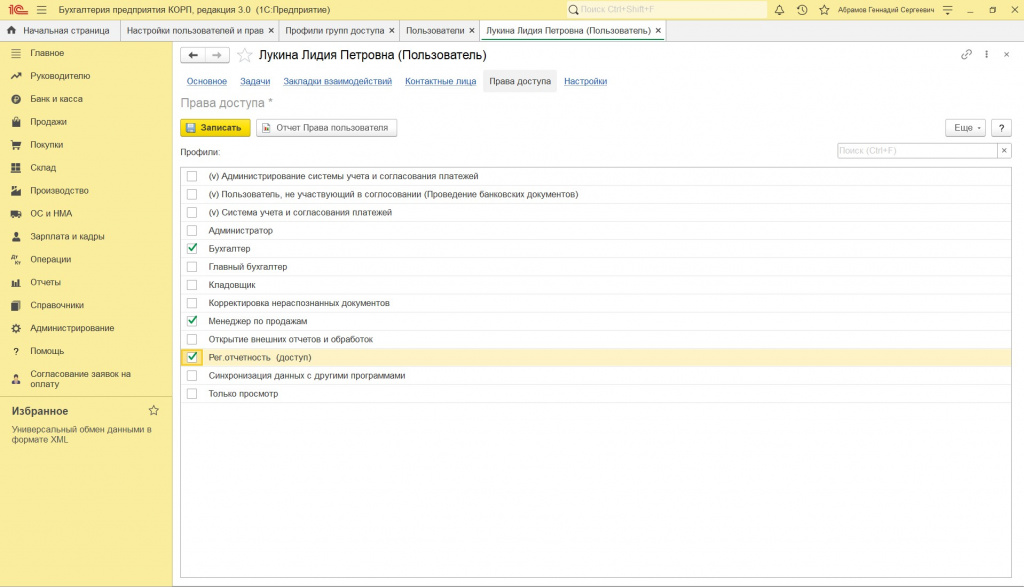The width and height of the screenshot is (1024, 587).
Task: Enable Синхронизация данных с другими программами checkbox
Action: [191, 375]
